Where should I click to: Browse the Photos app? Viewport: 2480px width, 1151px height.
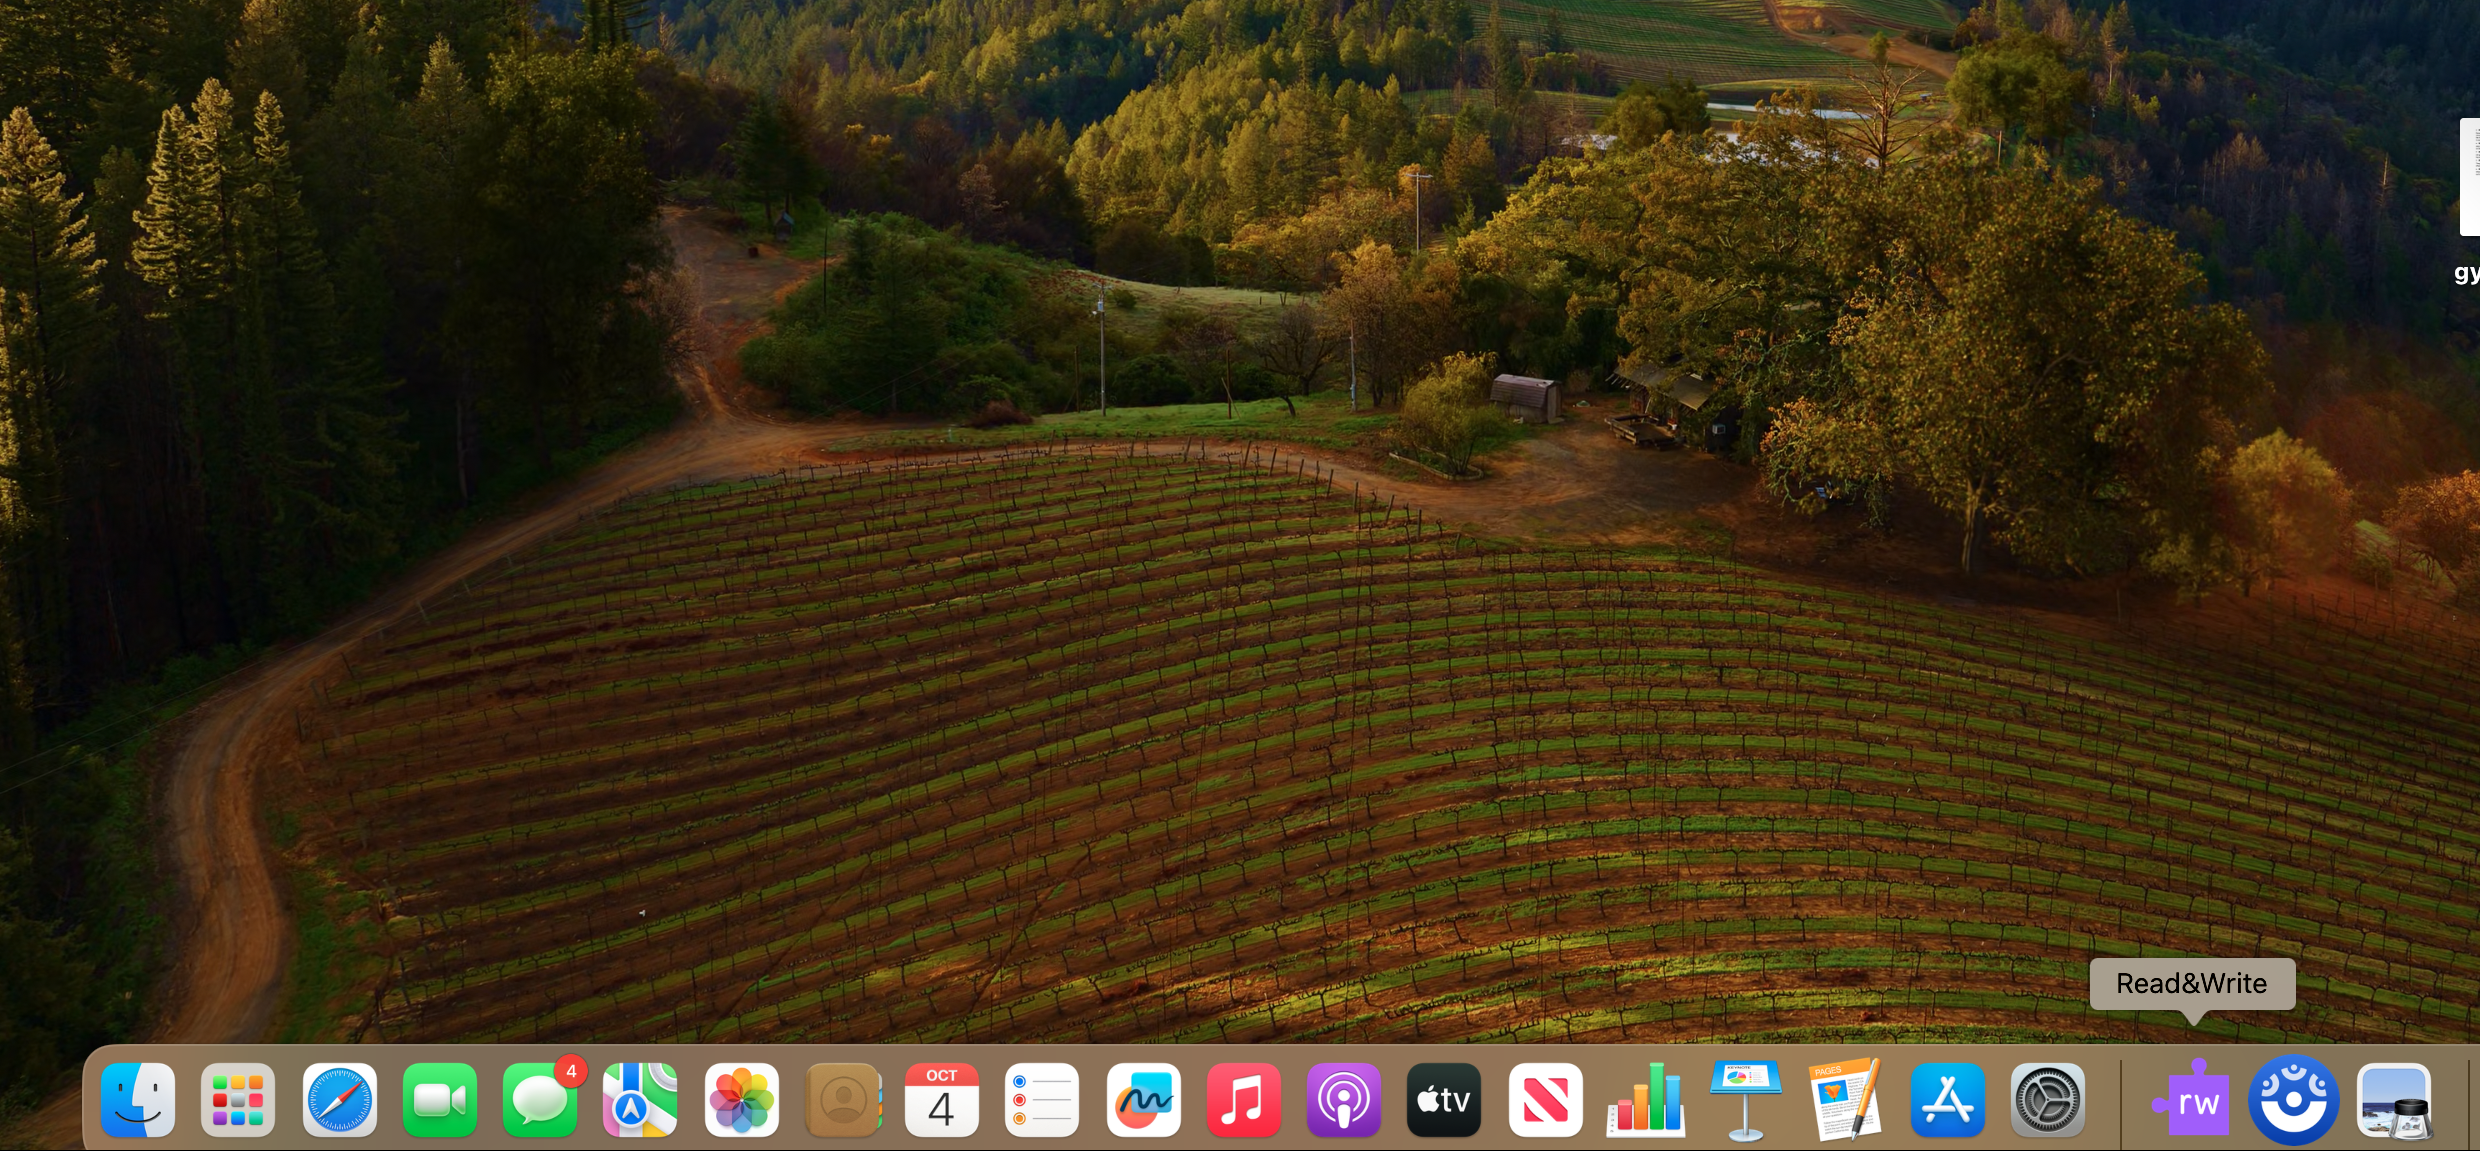(x=742, y=1100)
